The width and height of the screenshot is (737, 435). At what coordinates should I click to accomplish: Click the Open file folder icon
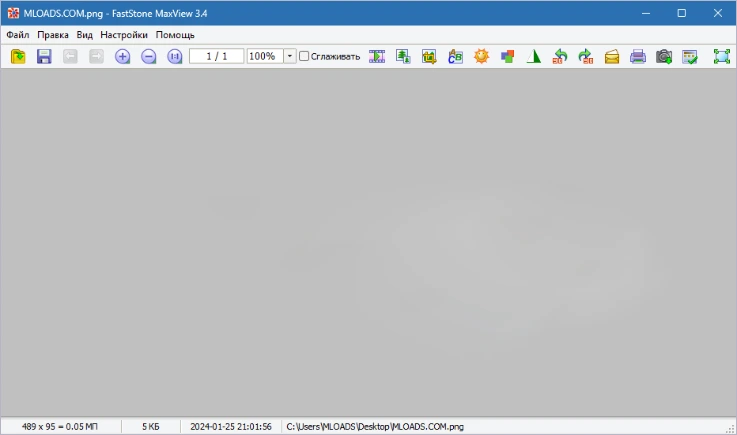click(18, 57)
